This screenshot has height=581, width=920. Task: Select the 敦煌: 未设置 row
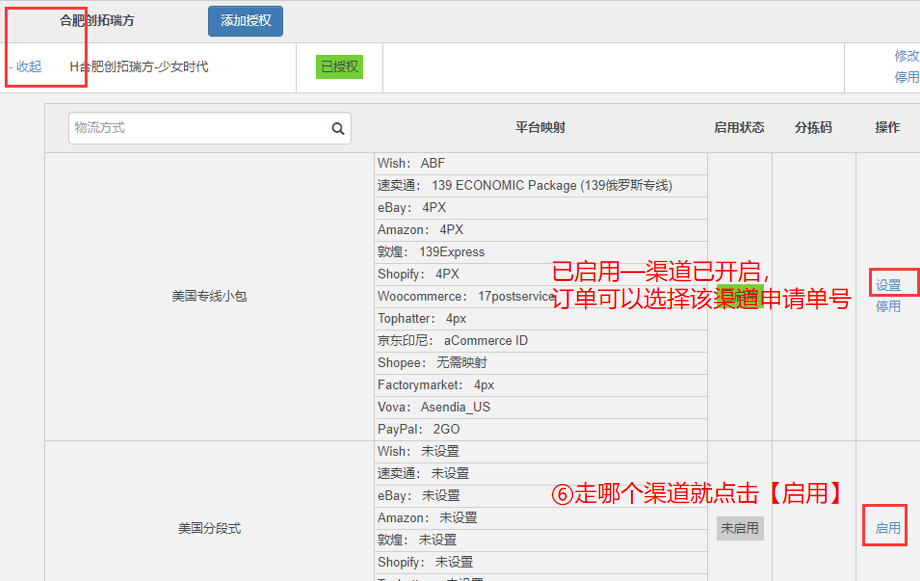[x=541, y=540]
